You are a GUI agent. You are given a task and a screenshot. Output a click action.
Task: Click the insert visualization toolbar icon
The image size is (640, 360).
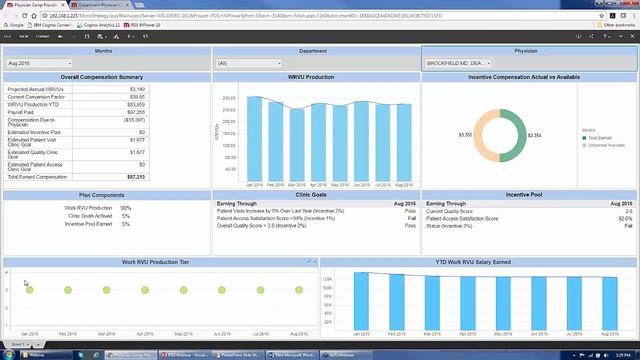pyautogui.click(x=116, y=37)
